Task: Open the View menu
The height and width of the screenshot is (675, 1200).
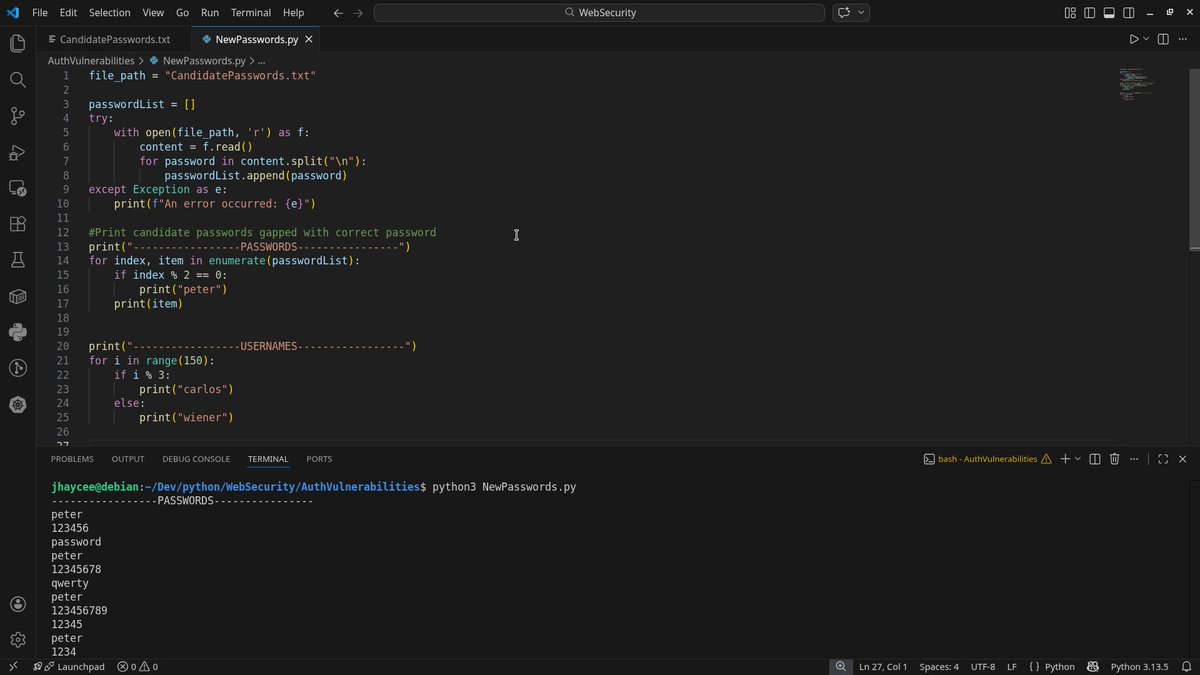Action: (153, 13)
